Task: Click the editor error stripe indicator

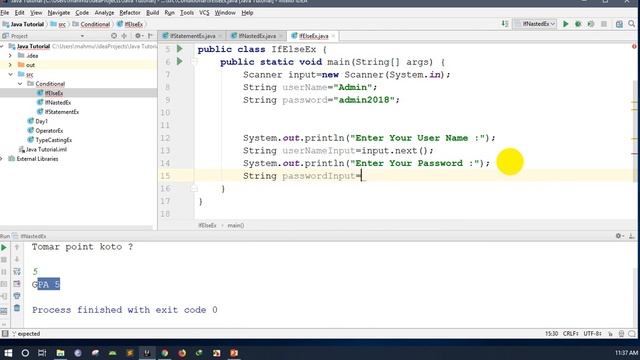Action: click(x=634, y=46)
